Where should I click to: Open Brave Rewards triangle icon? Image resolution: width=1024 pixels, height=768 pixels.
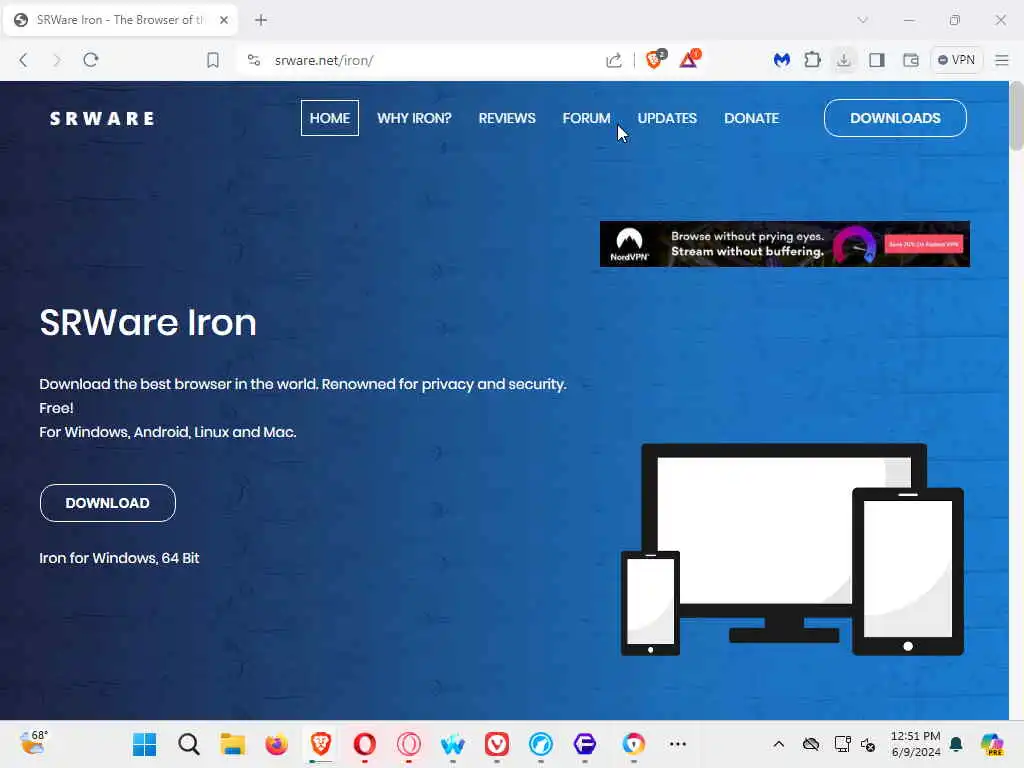pyautogui.click(x=690, y=59)
